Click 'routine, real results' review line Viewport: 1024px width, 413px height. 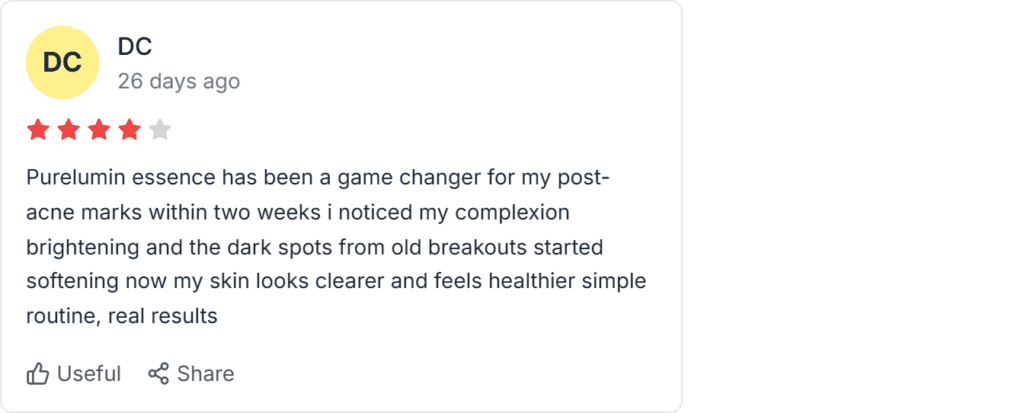point(121,316)
